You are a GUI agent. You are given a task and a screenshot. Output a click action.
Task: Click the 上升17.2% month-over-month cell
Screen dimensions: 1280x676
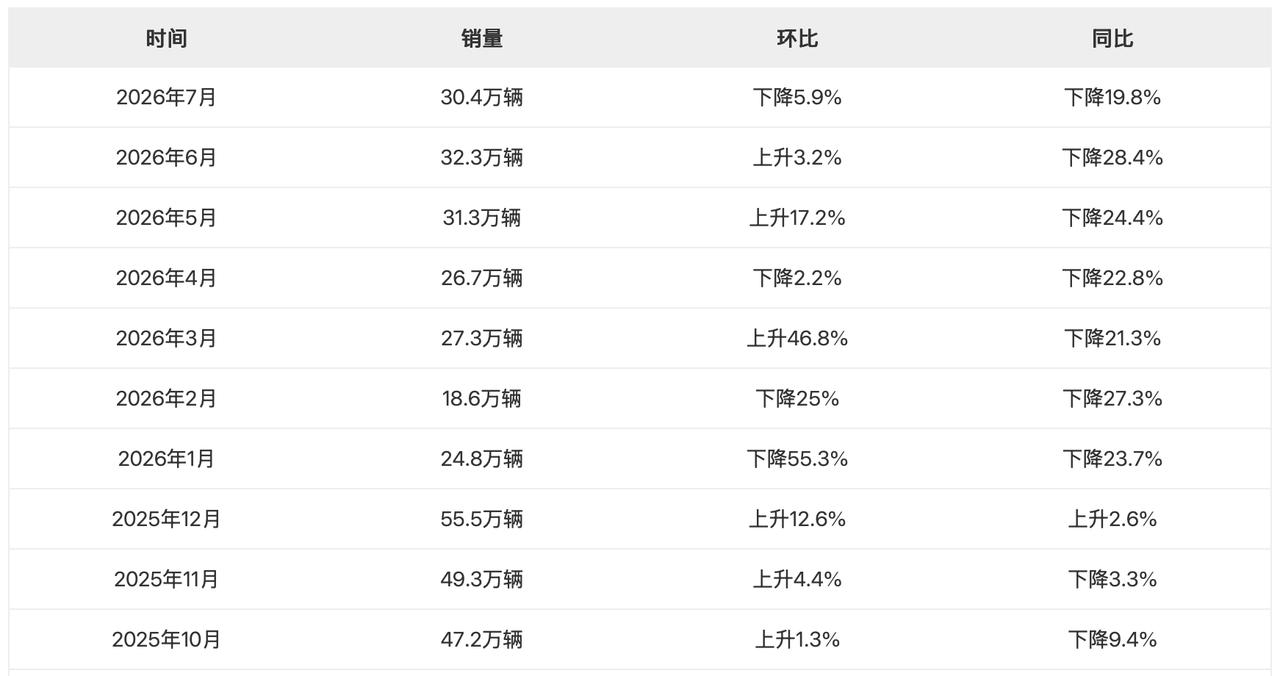pos(797,218)
